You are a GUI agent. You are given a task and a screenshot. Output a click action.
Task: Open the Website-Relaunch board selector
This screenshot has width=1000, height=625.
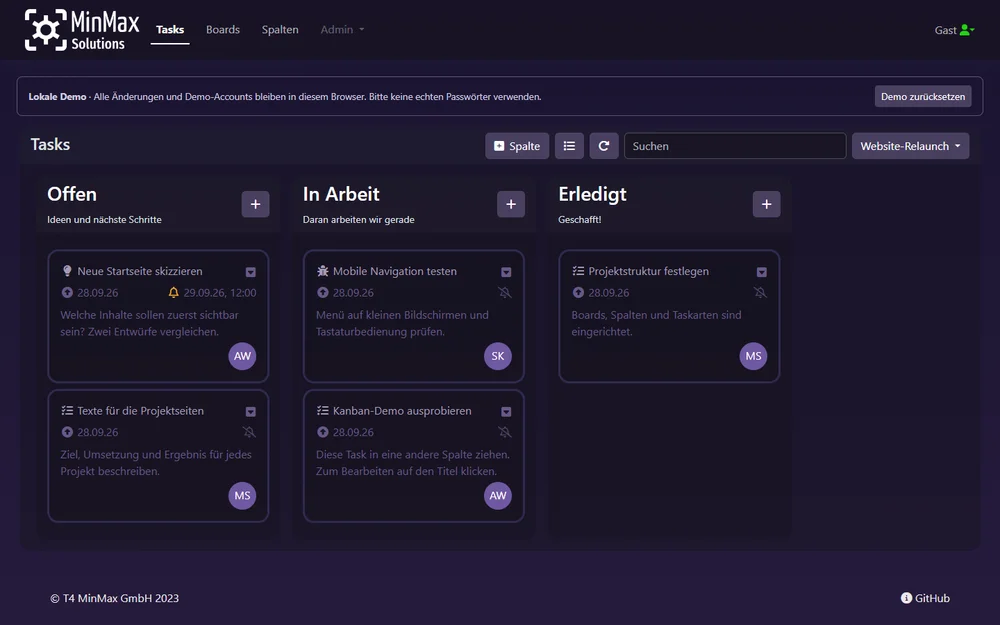pos(910,146)
